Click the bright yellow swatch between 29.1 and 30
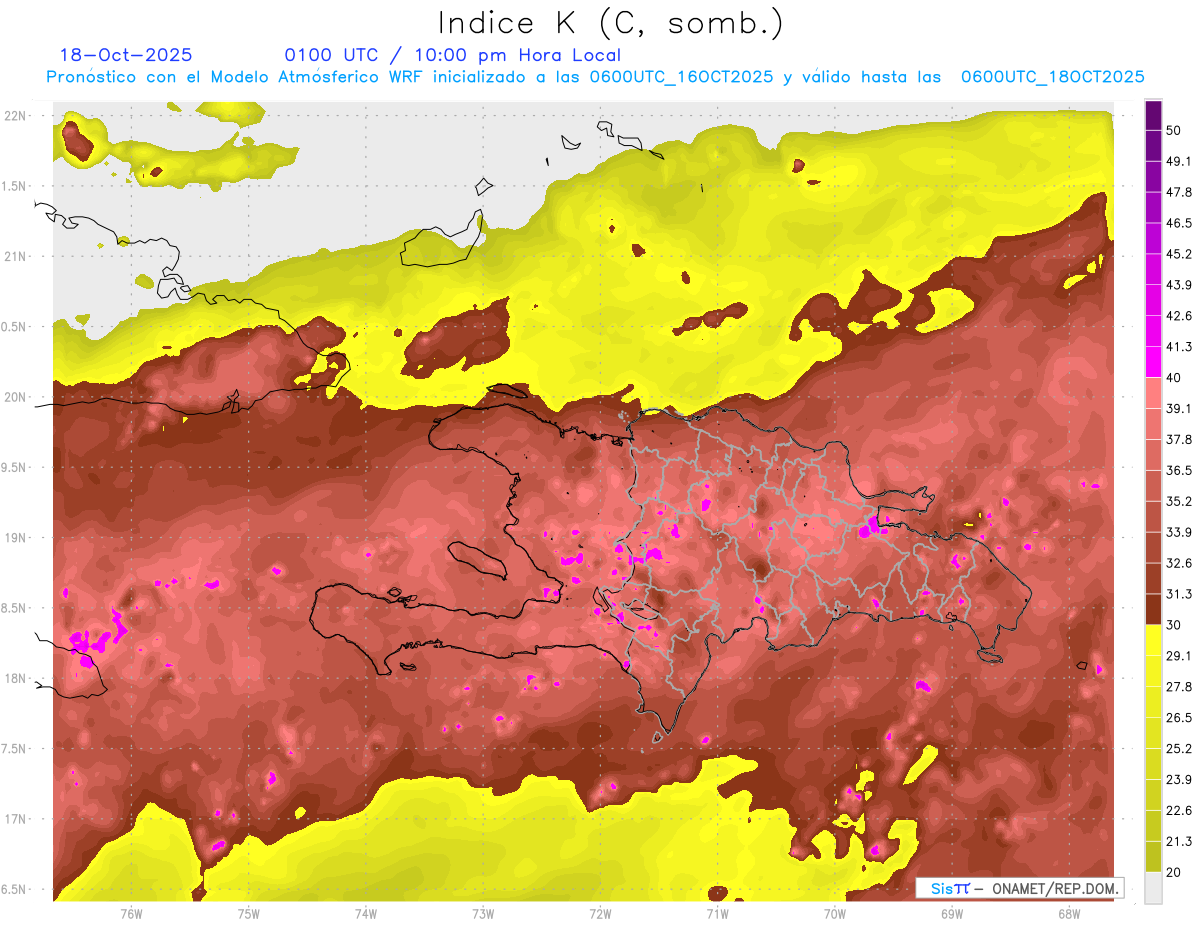This screenshot has width=1200, height=927. click(x=1153, y=640)
